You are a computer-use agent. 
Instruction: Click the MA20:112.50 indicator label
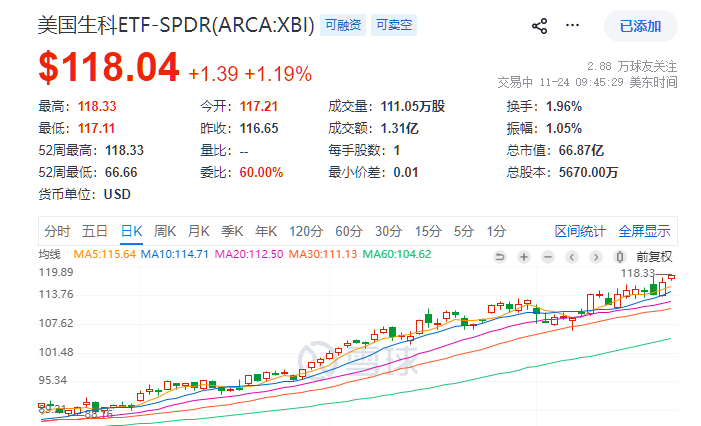click(249, 254)
